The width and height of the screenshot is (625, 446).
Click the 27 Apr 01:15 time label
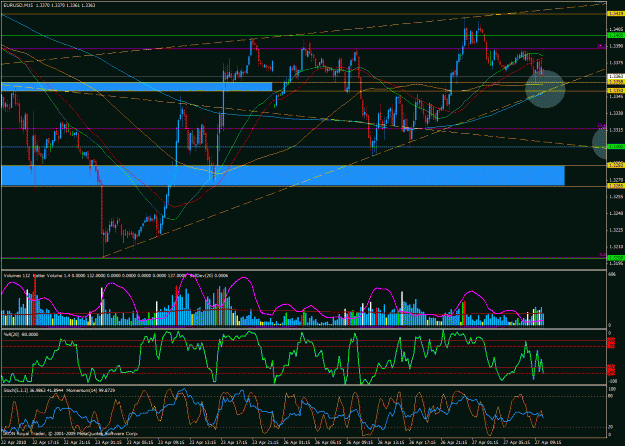tap(483, 442)
